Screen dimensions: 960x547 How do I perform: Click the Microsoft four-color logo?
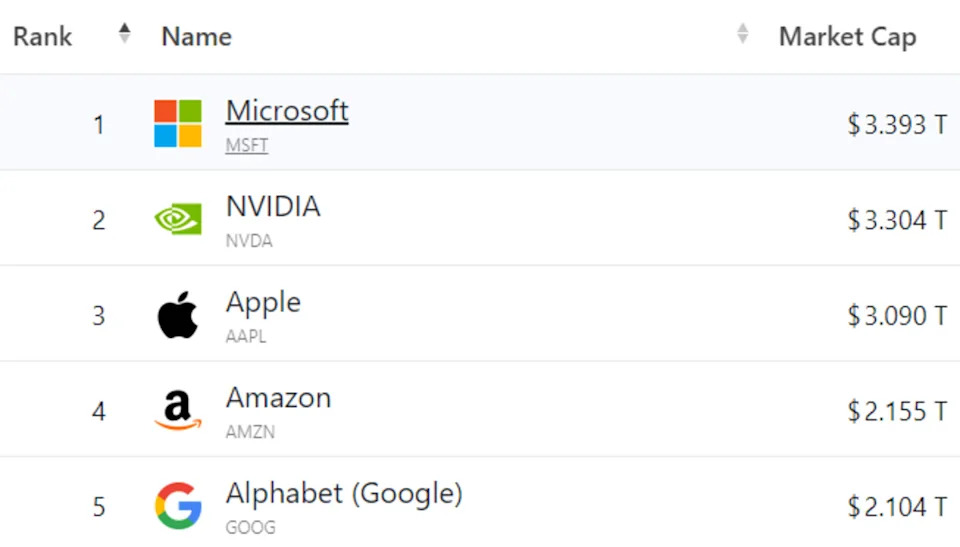tap(178, 124)
